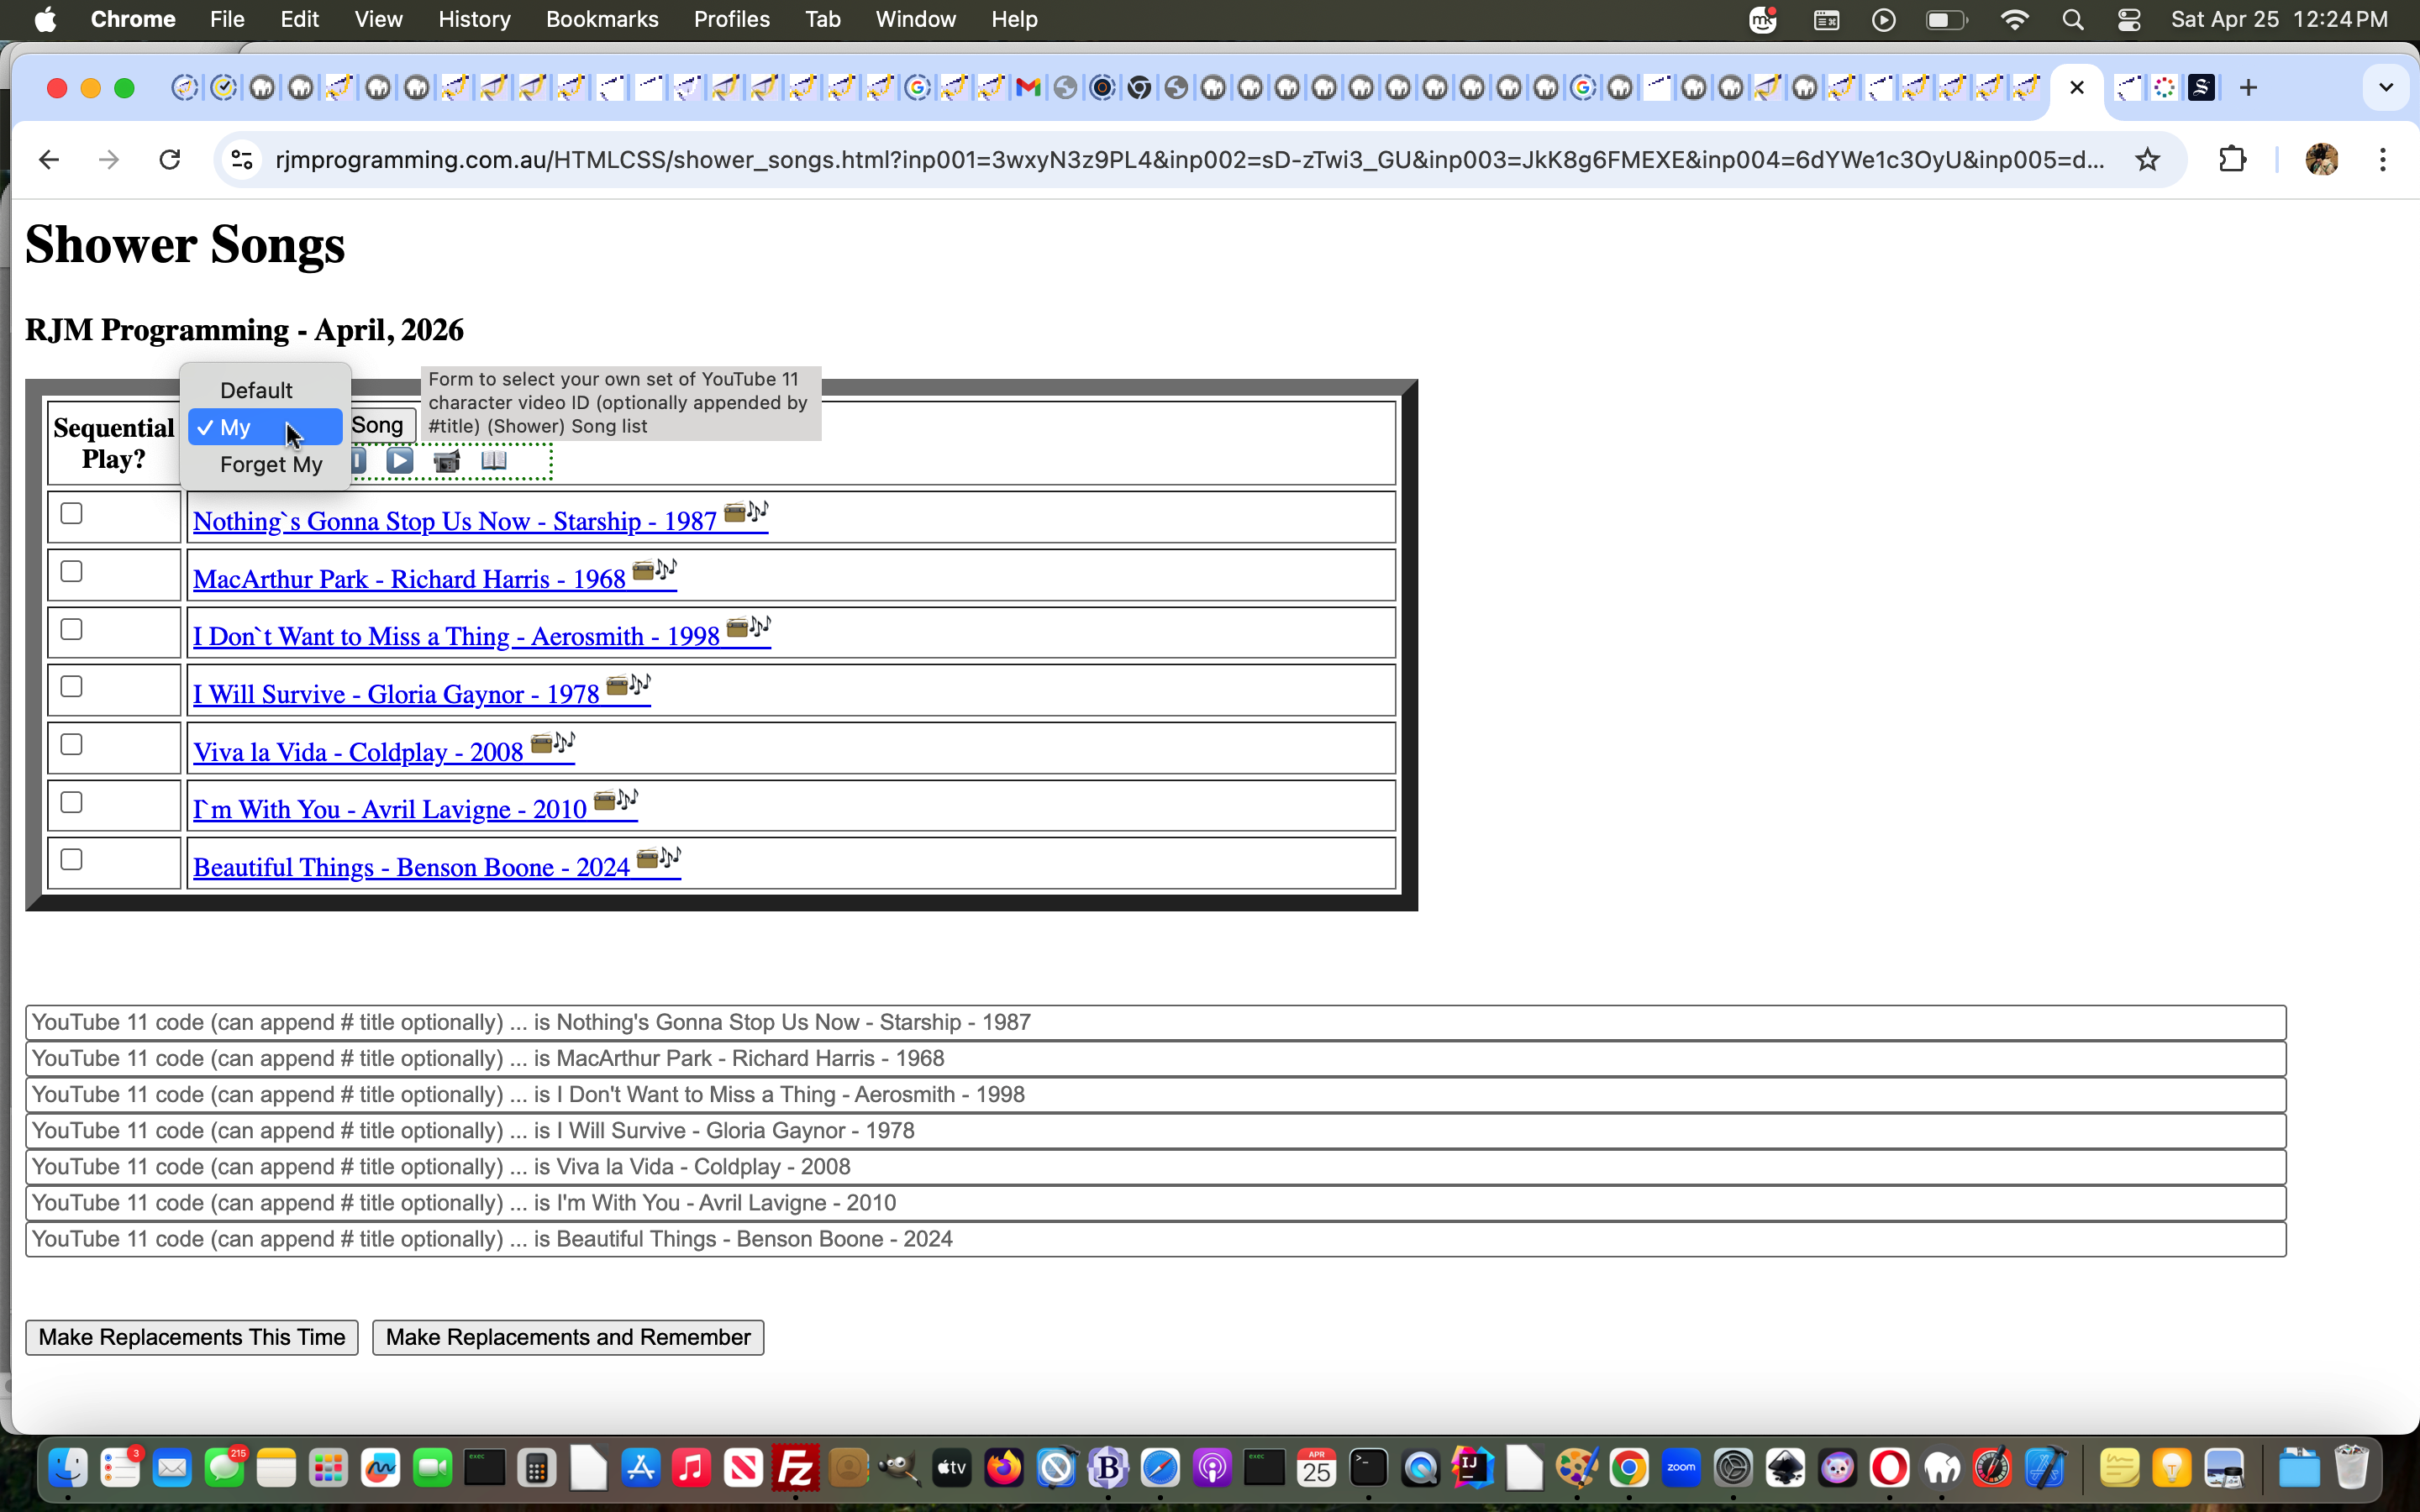Choose the Default option in the dropdown
This screenshot has height=1512, width=2420.
coord(256,390)
